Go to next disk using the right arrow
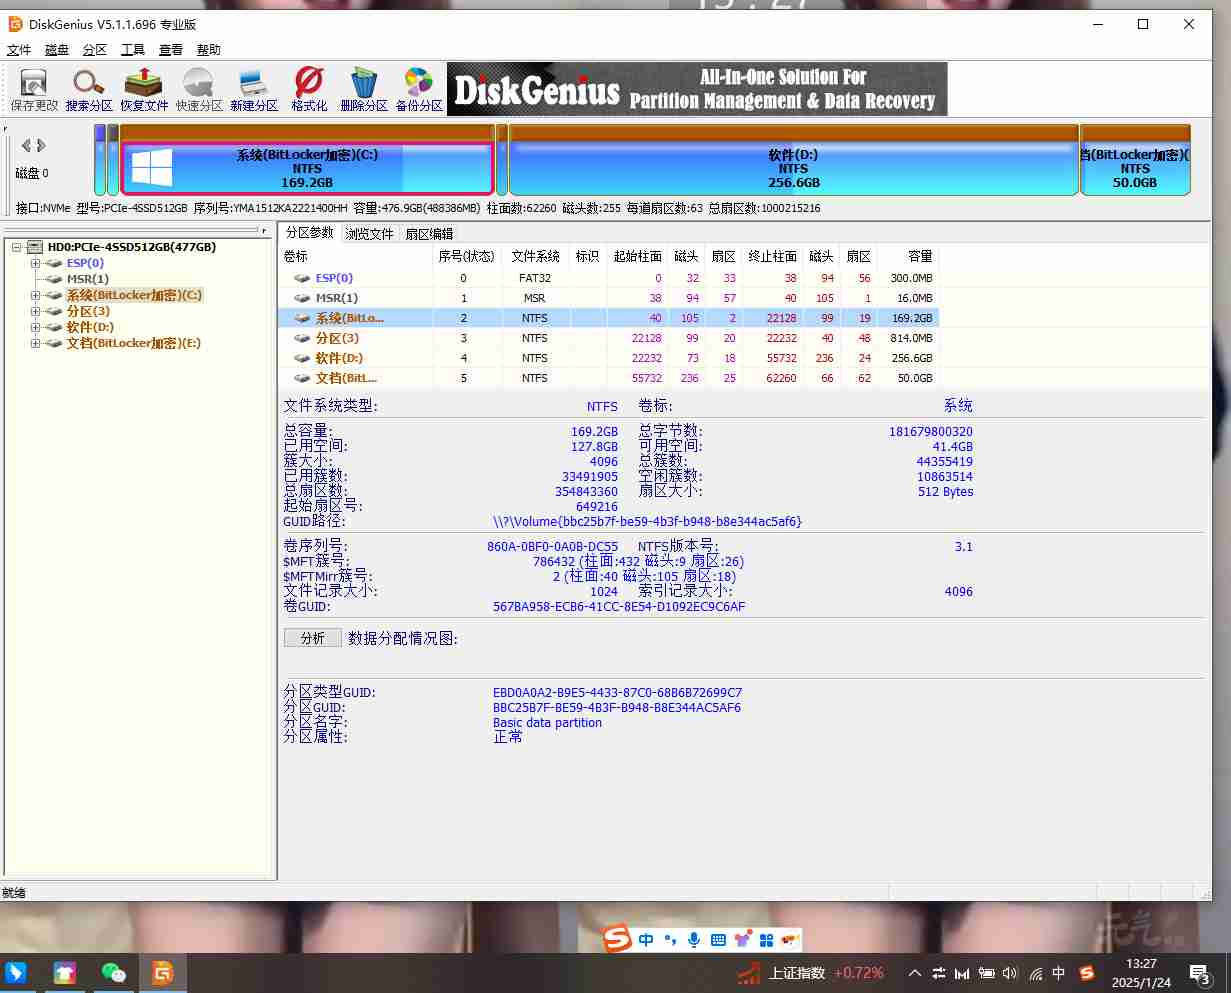The width and height of the screenshot is (1231, 993). coord(41,146)
